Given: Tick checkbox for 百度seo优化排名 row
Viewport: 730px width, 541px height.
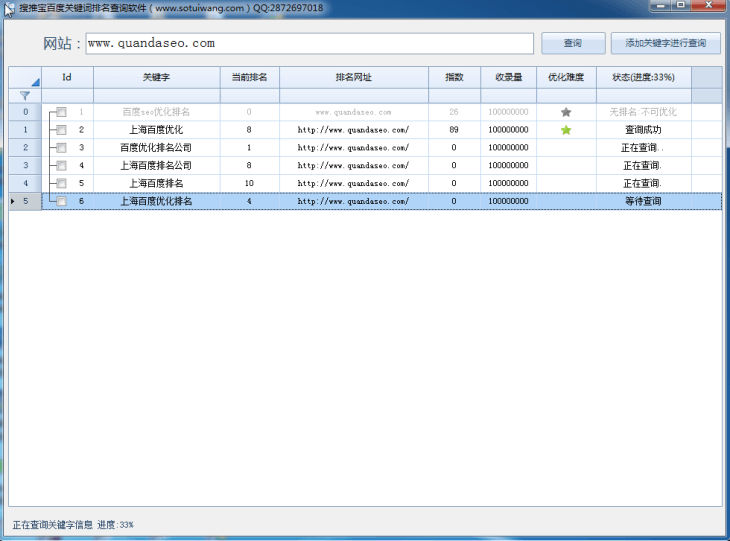Looking at the screenshot, I should 61,112.
